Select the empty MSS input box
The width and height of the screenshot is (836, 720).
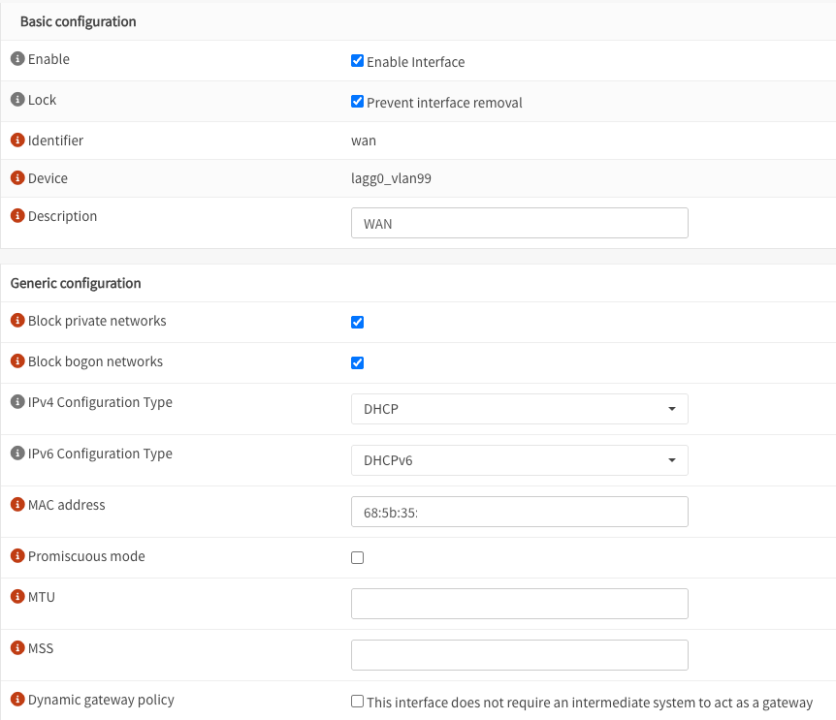coord(519,655)
